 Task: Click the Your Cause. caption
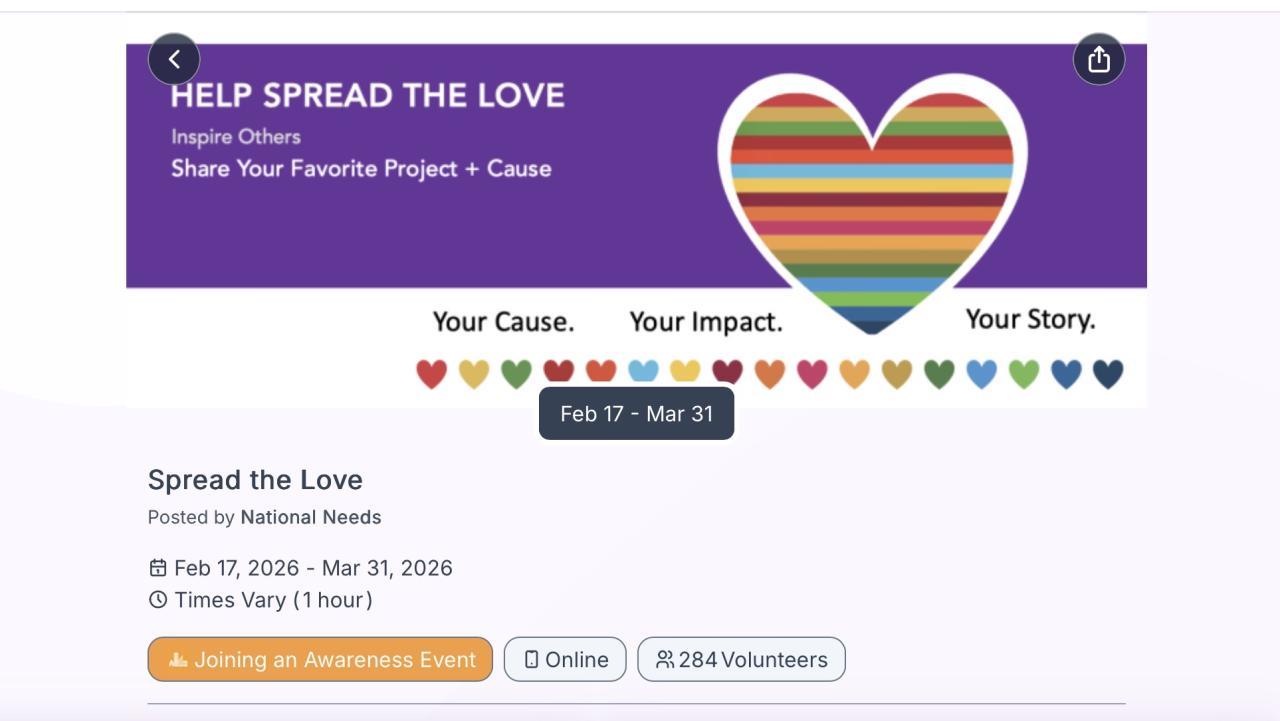(x=503, y=322)
